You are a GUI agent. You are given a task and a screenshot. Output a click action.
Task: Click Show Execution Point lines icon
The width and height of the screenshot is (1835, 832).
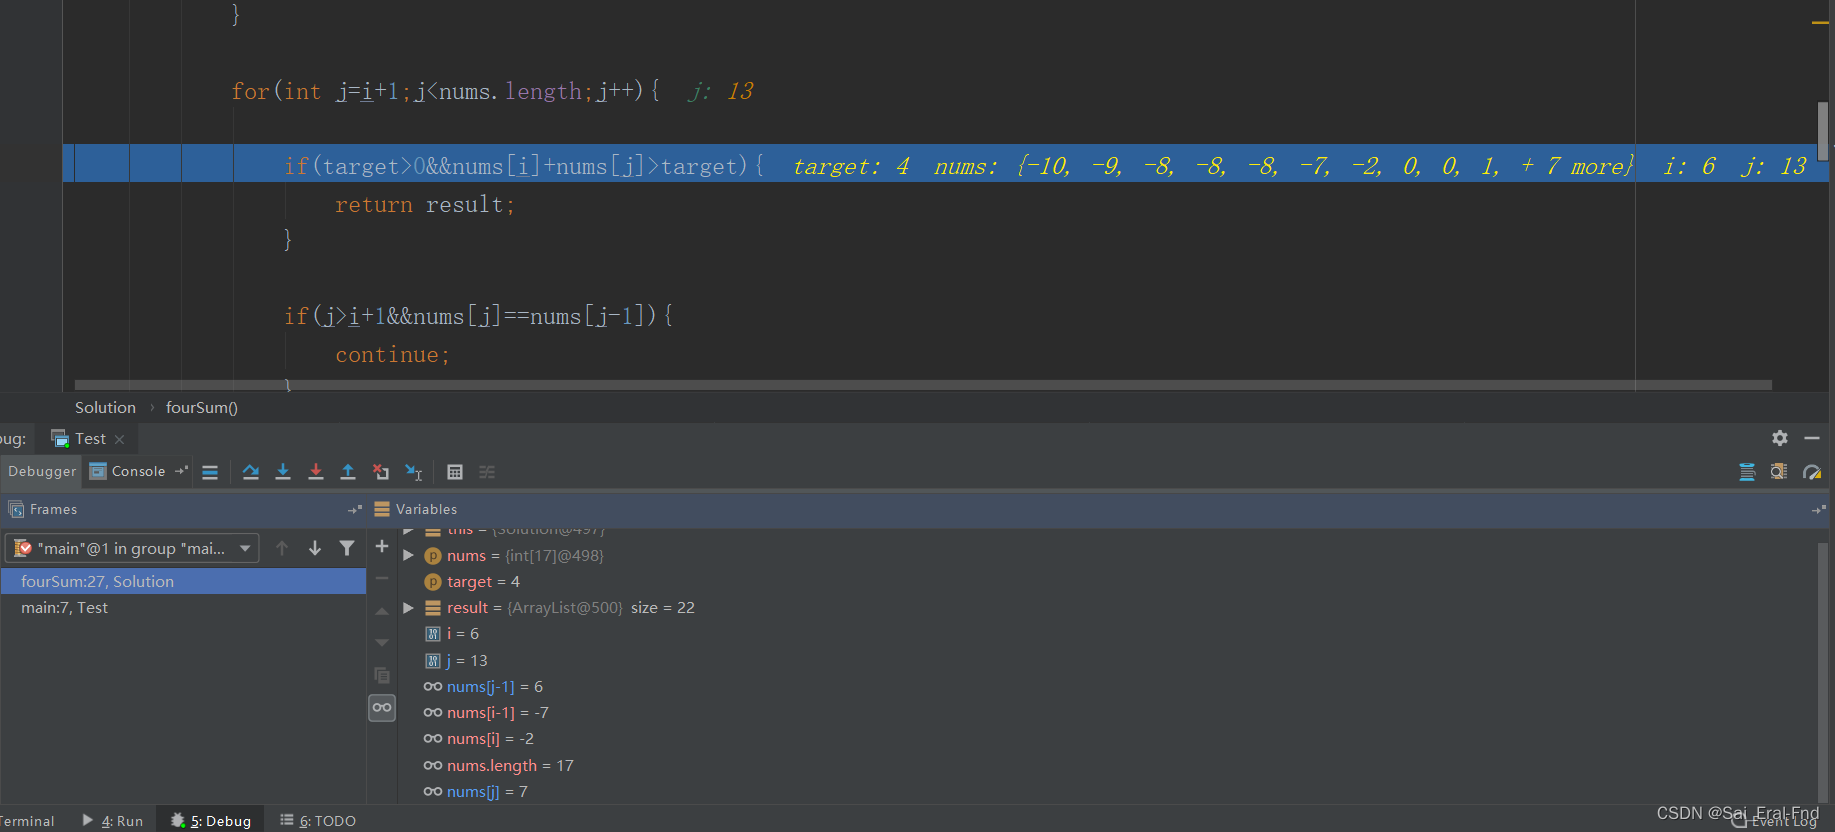pyautogui.click(x=210, y=472)
